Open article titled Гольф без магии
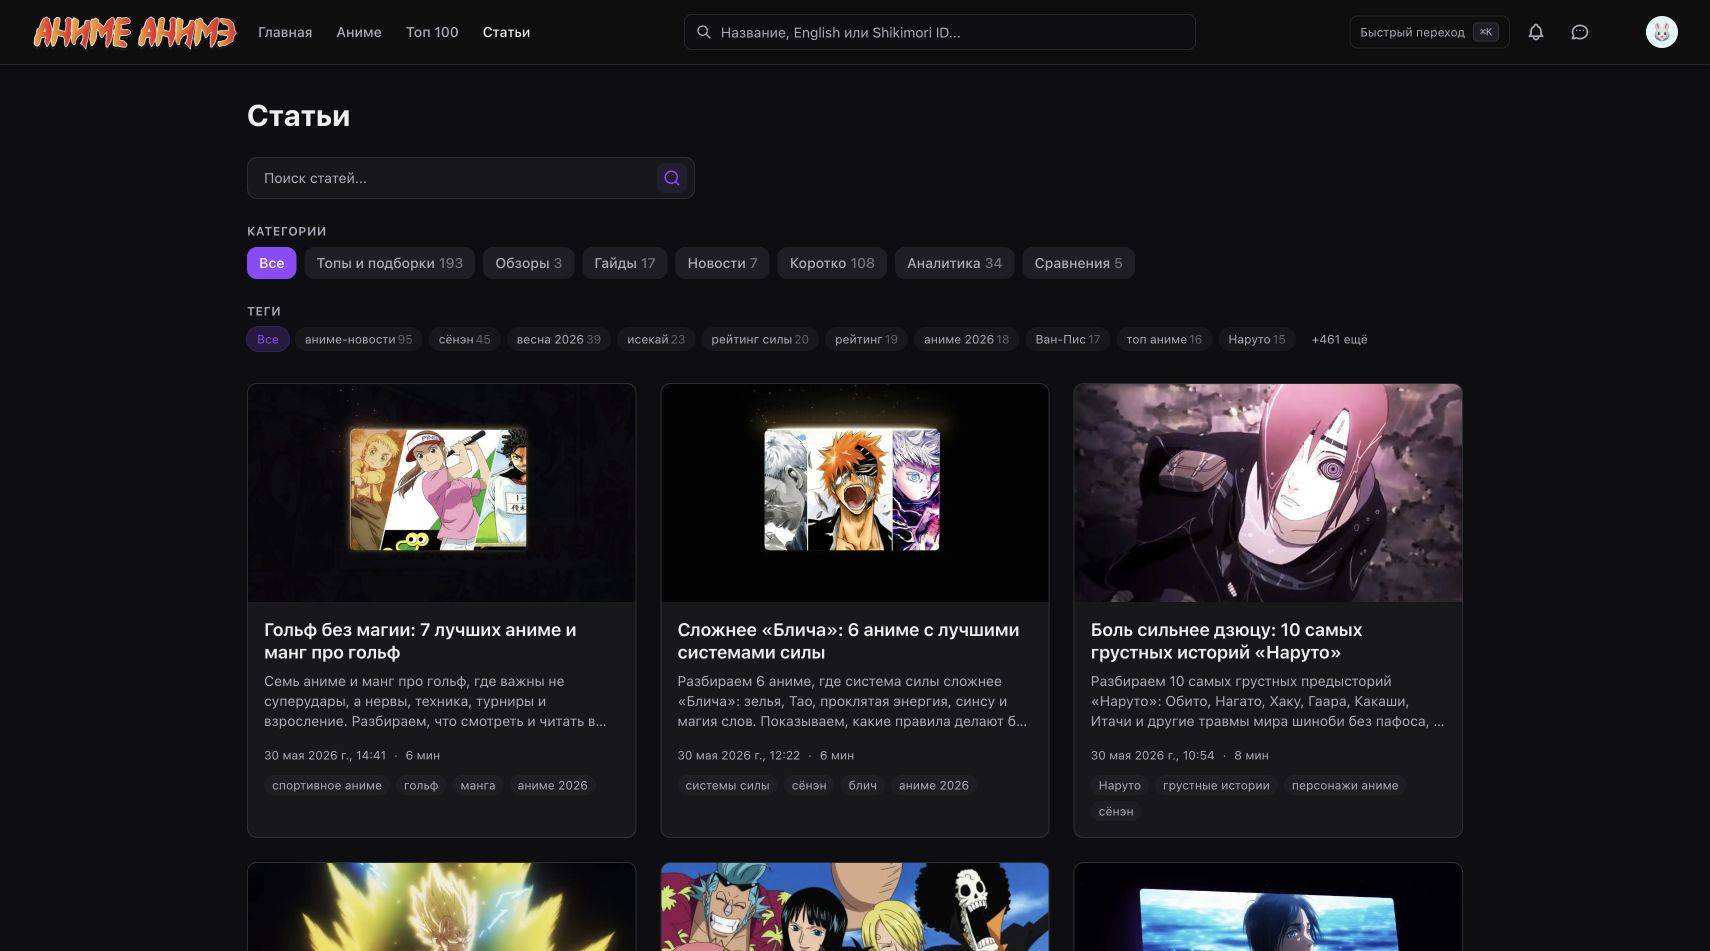This screenshot has height=951, width=1710. coord(420,641)
